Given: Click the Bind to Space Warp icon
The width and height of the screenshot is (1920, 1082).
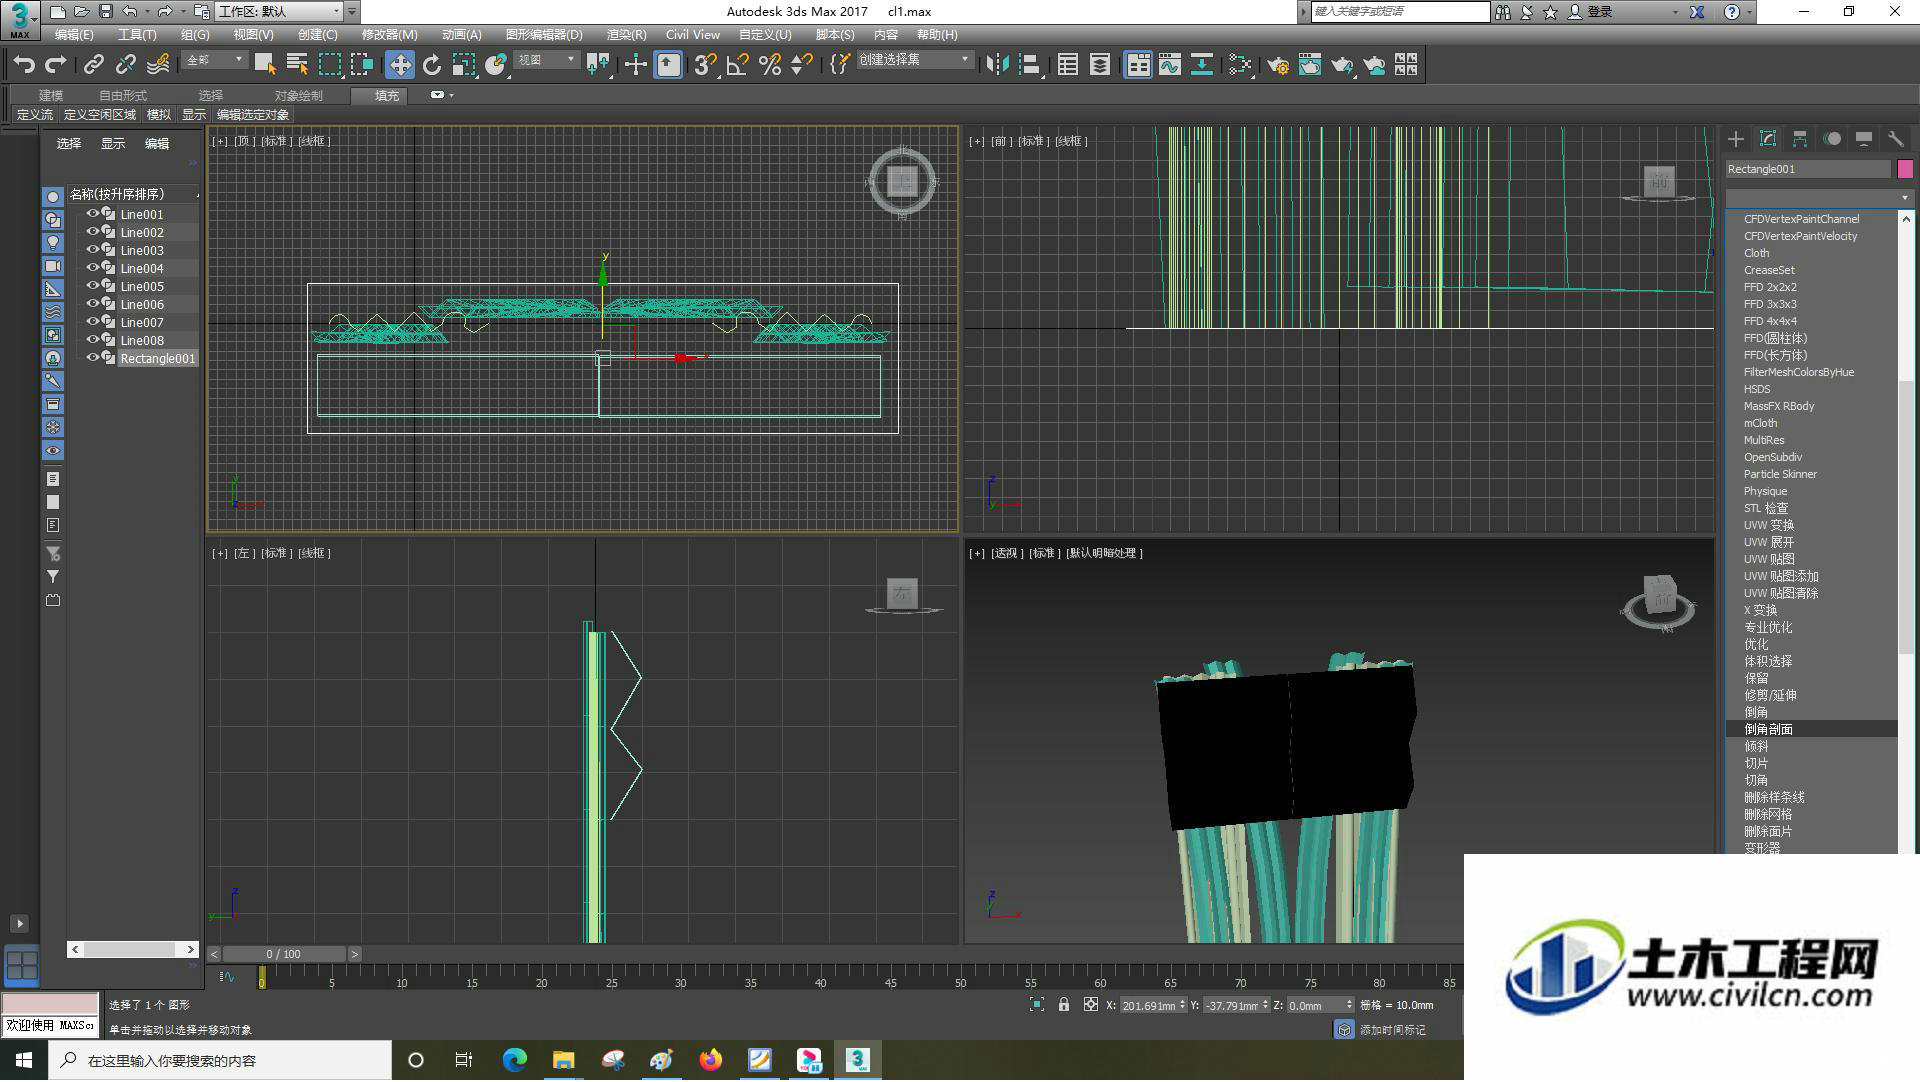Looking at the screenshot, I should point(158,65).
